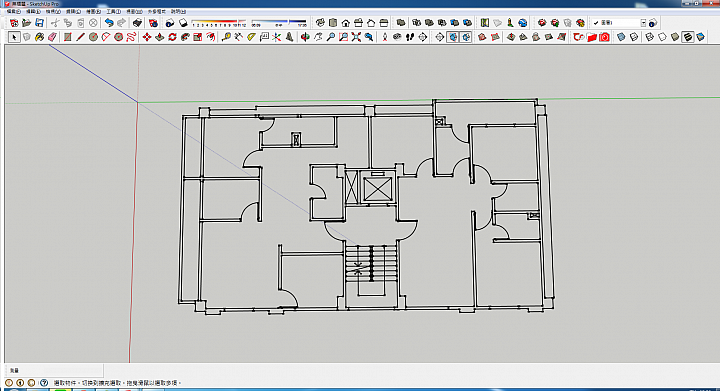Open the Layer Manager icon
Viewport: 720px width, 391px height.
tap(653, 22)
